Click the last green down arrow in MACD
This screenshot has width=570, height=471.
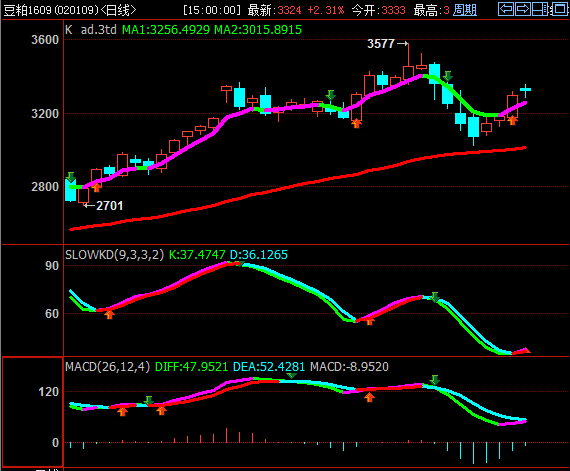tap(435, 380)
